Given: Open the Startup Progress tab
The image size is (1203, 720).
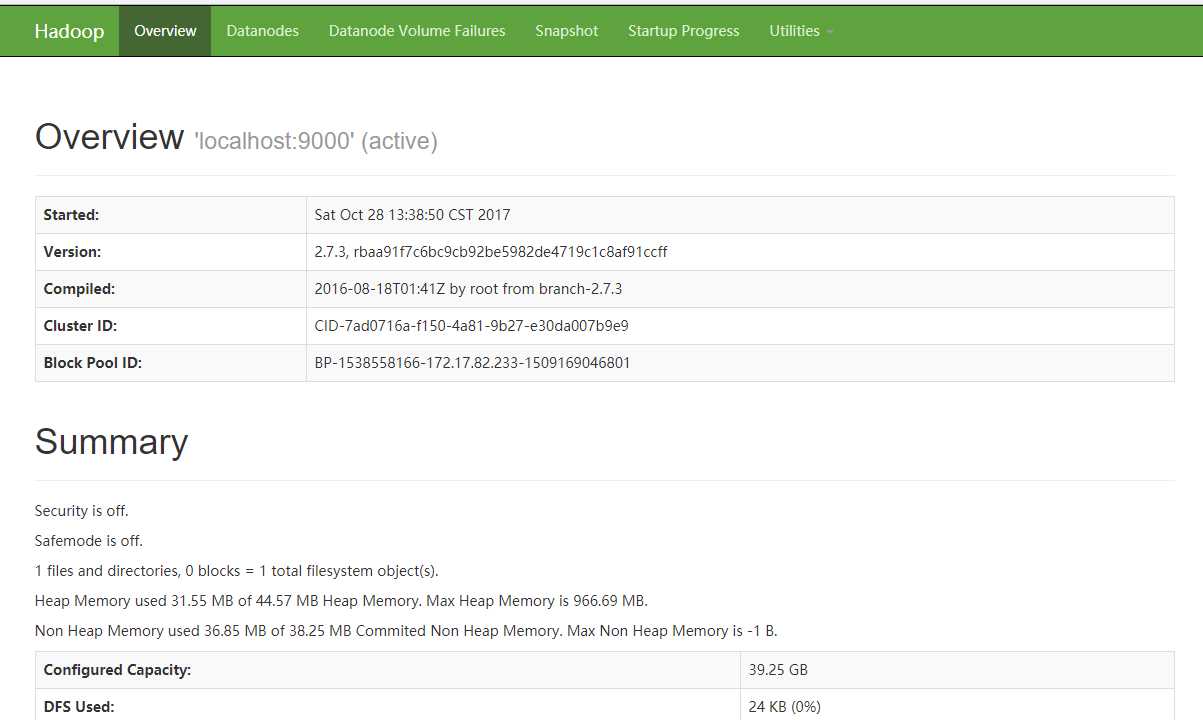Looking at the screenshot, I should (x=684, y=31).
